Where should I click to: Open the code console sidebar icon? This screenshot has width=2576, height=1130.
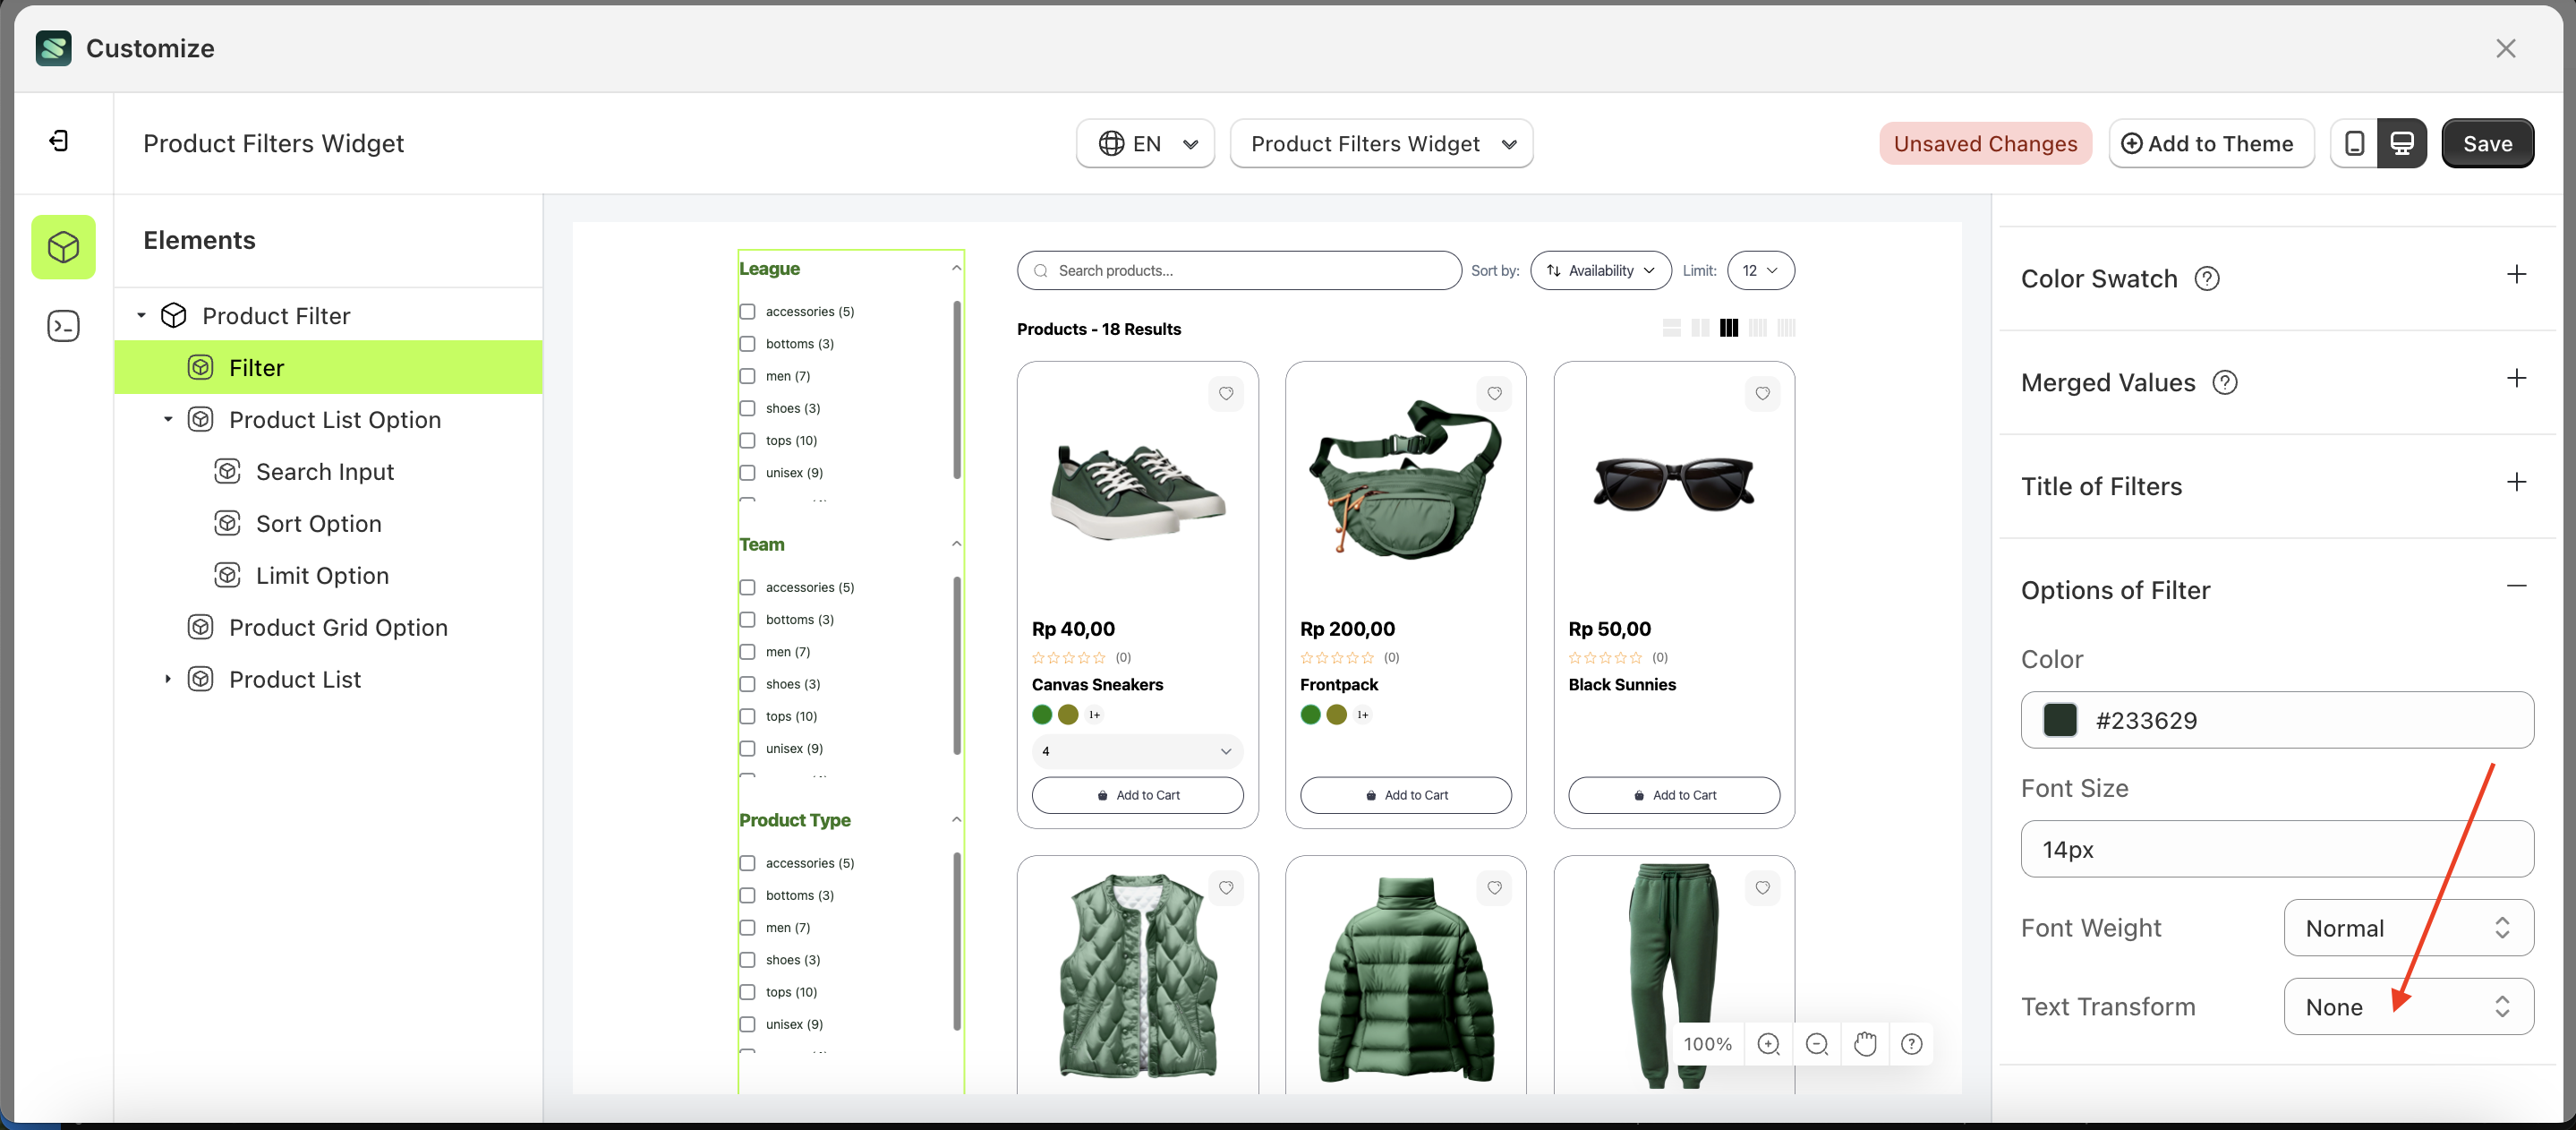pyautogui.click(x=63, y=326)
